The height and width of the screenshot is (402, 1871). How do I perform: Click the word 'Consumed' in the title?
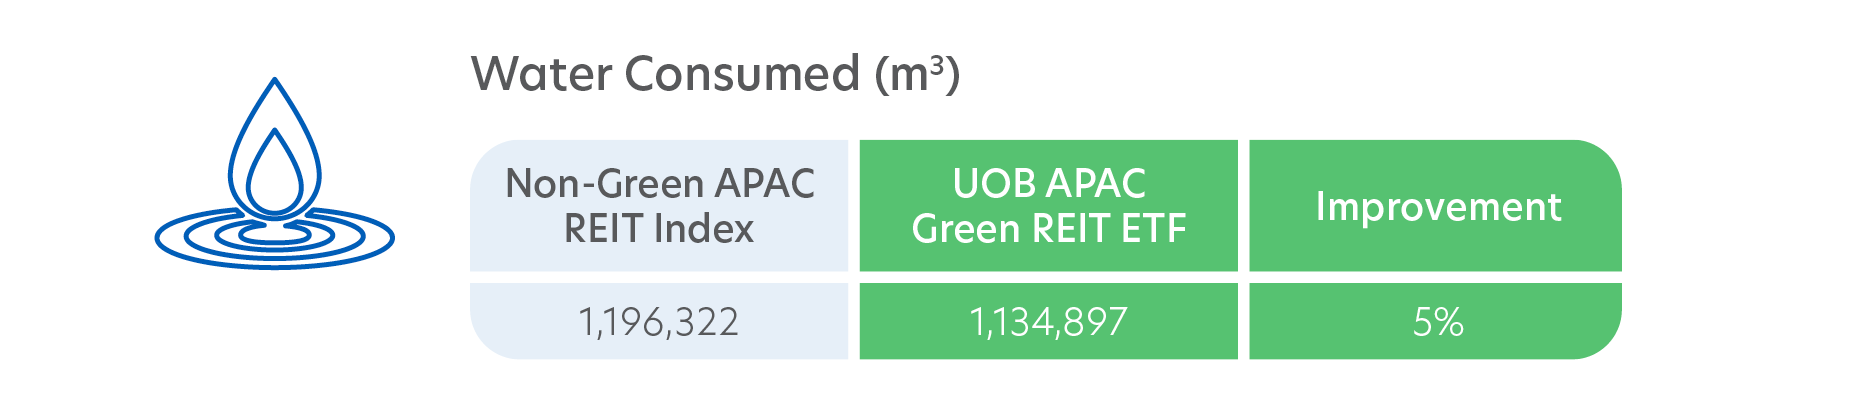(x=743, y=74)
